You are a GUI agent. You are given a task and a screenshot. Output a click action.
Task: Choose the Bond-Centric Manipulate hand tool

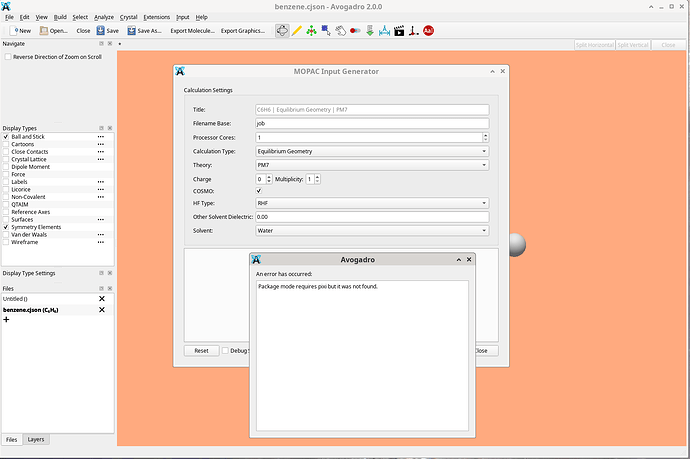click(x=341, y=31)
